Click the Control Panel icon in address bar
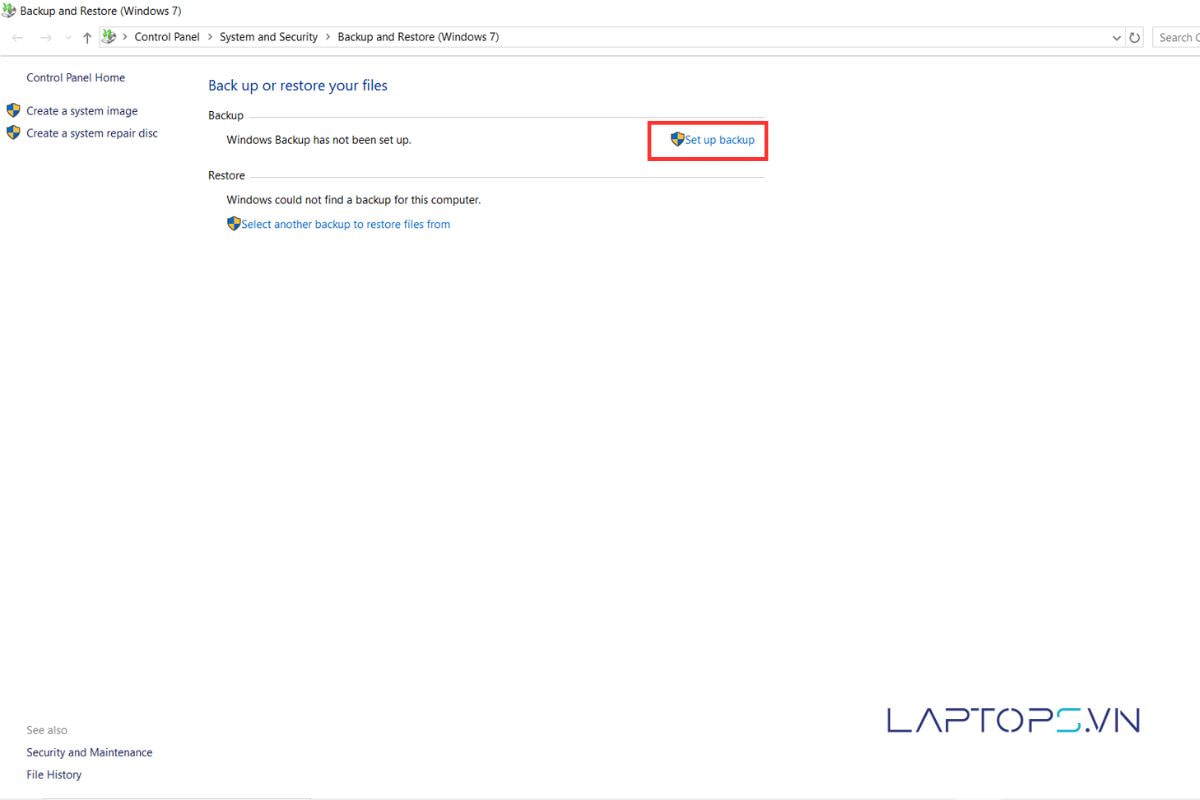 [x=108, y=37]
